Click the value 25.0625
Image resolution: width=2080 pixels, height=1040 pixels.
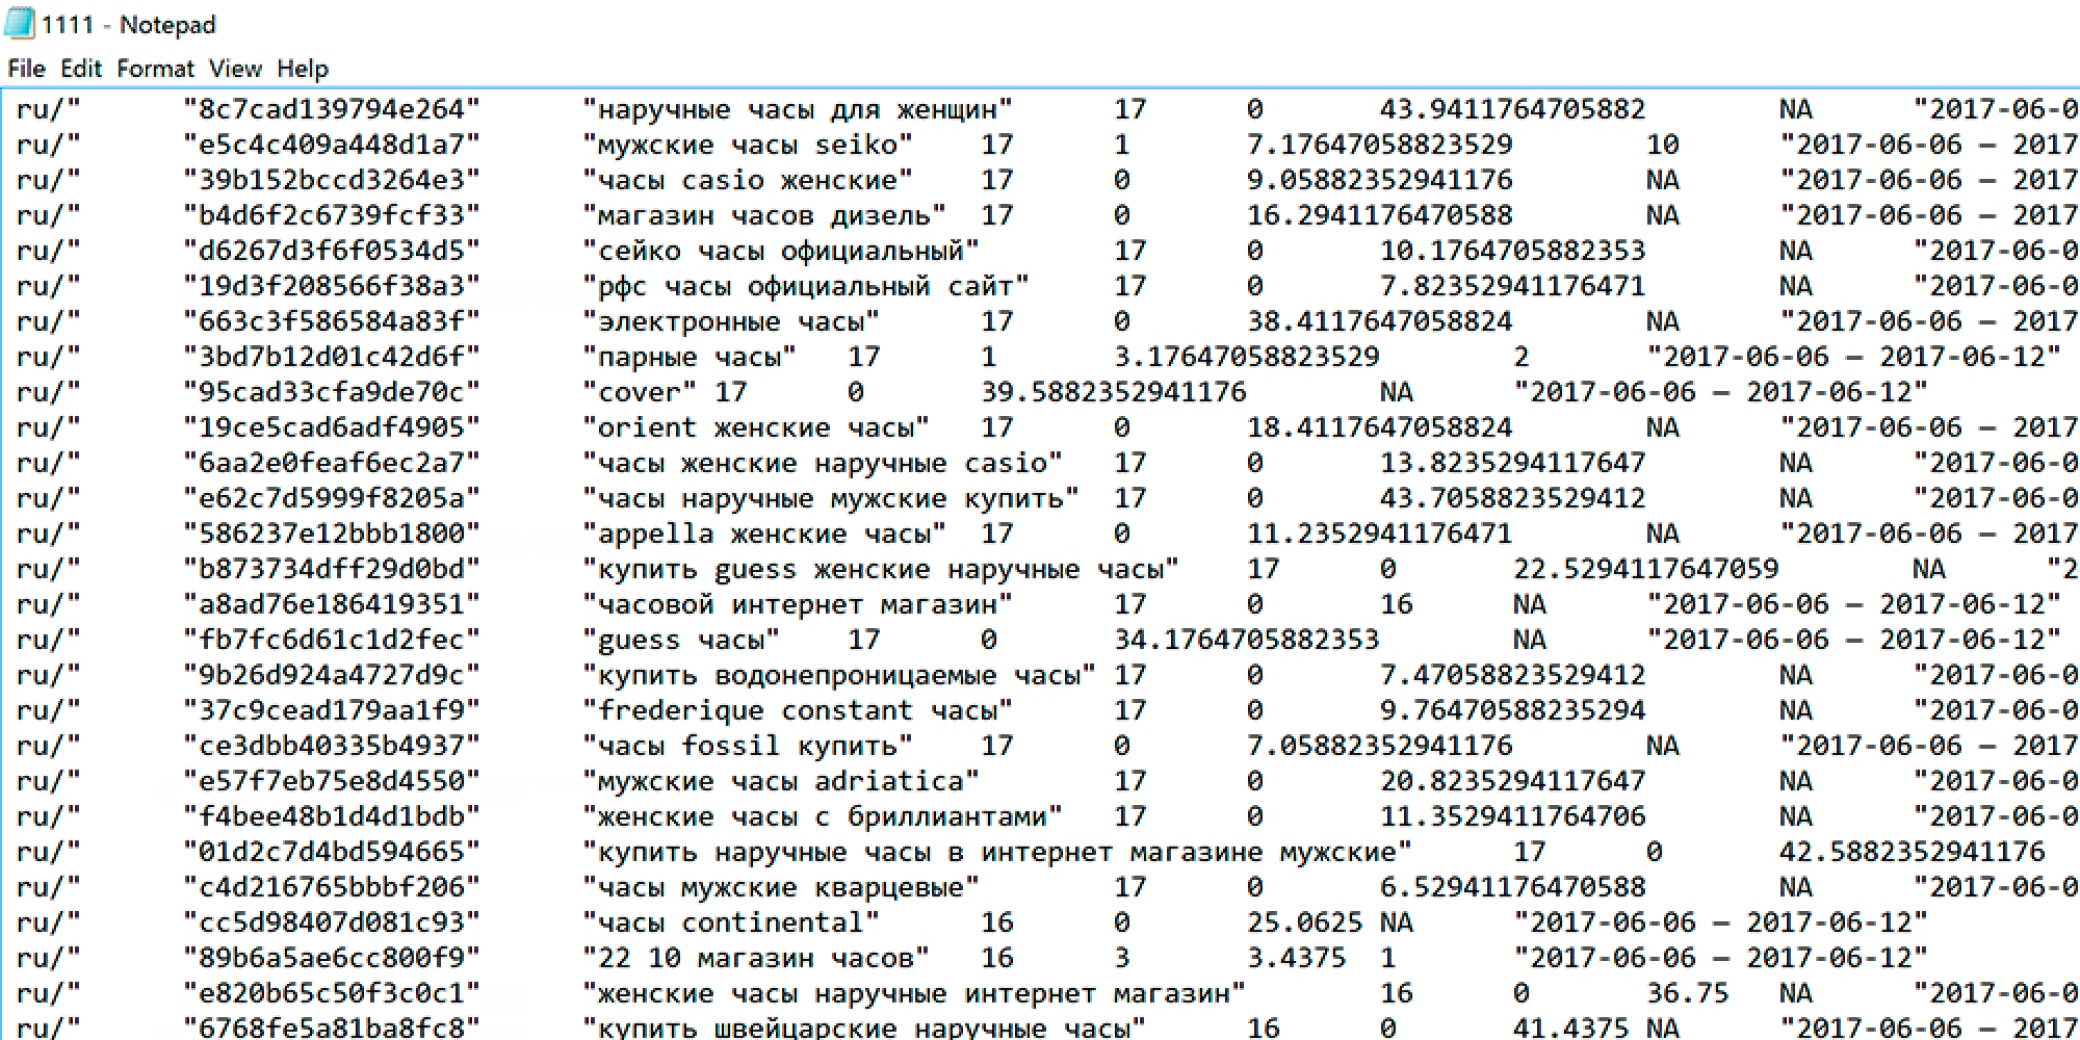point(1305,922)
